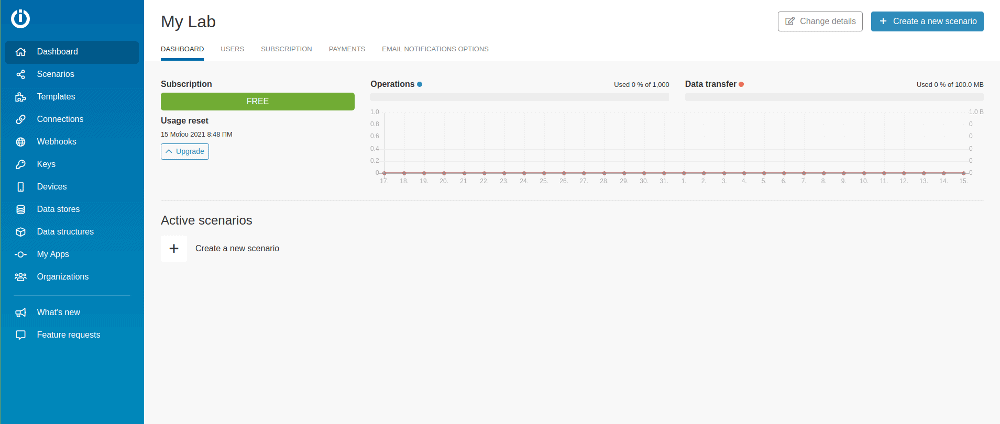Click the Data transfer usage progress bar
Viewport: 1000px width, 424px height.
coord(834,97)
